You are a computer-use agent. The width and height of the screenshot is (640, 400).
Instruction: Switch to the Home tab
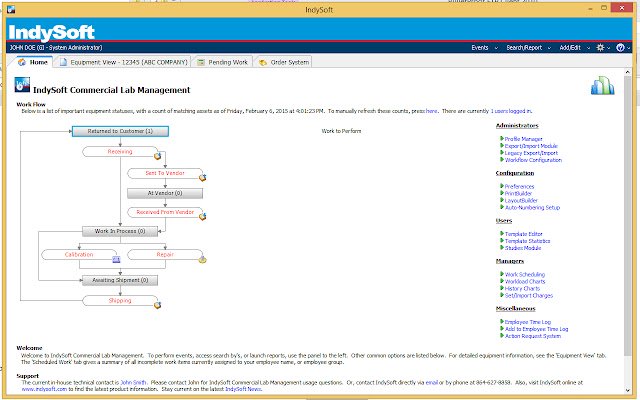point(33,62)
